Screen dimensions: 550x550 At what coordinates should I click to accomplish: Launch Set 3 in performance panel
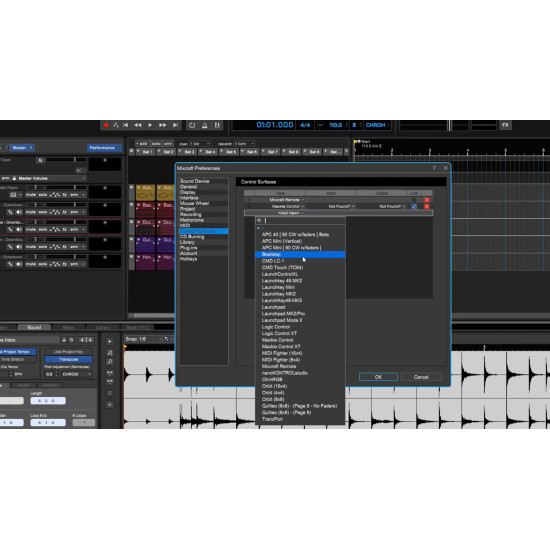click(x=187, y=152)
